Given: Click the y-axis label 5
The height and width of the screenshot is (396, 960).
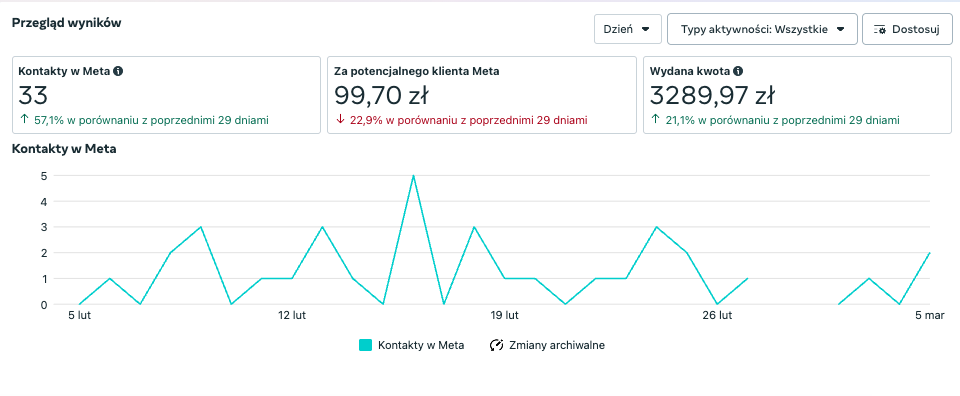Looking at the screenshot, I should point(45,176).
